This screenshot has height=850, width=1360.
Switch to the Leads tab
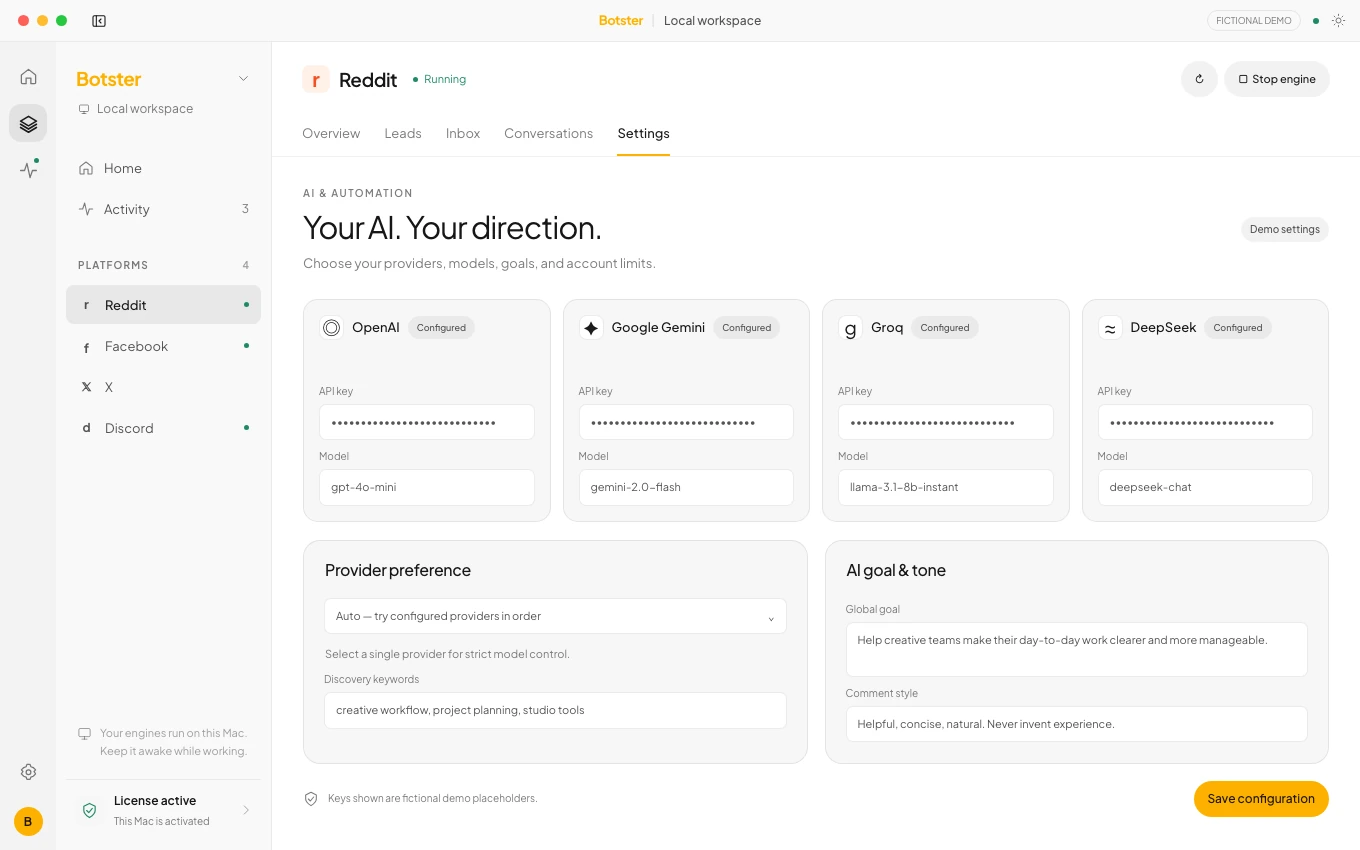point(403,134)
